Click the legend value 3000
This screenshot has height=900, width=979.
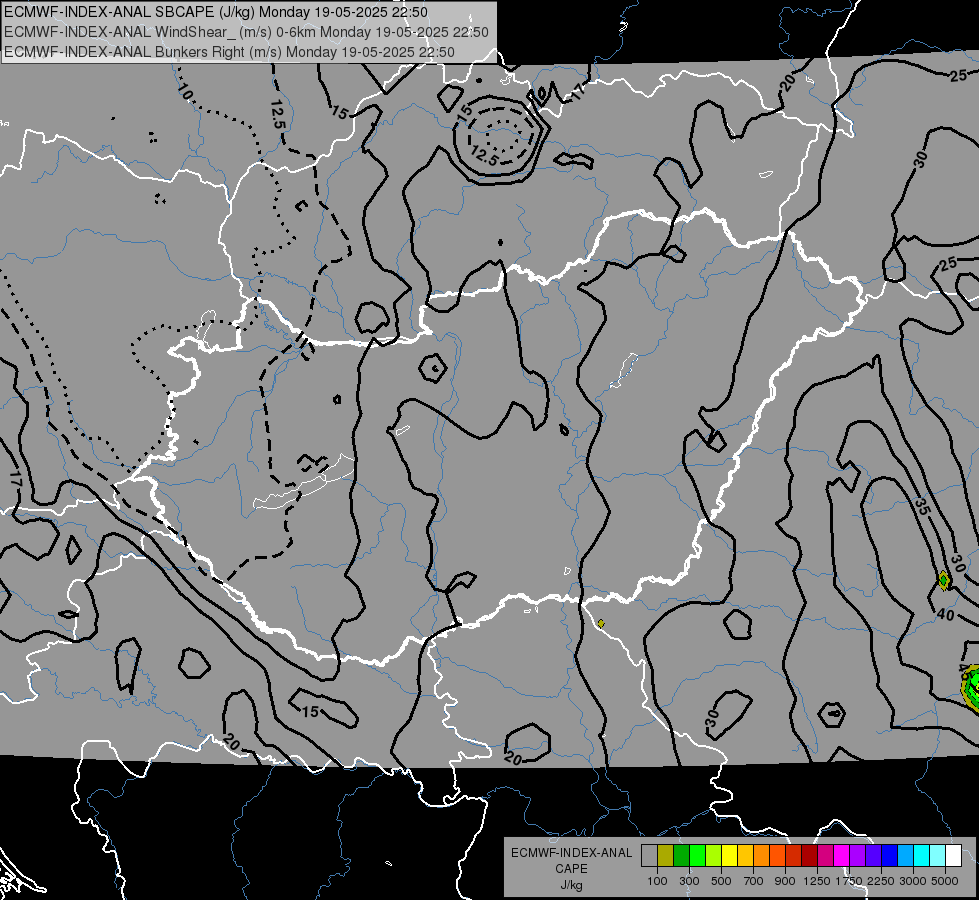click(x=913, y=881)
